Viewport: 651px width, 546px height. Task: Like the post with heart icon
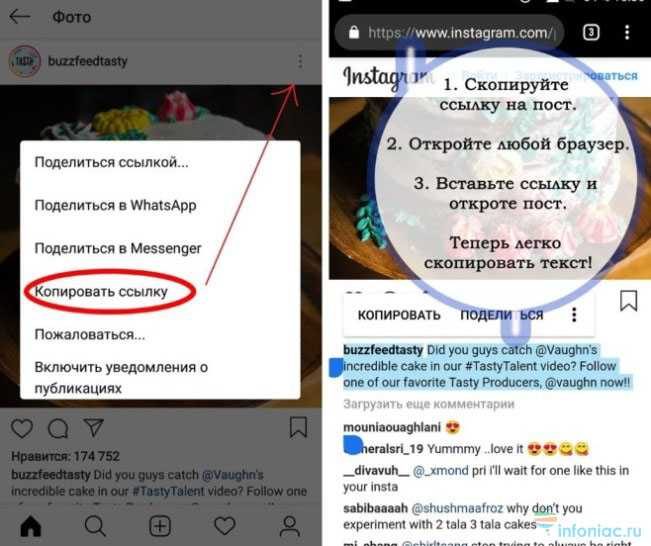point(22,428)
